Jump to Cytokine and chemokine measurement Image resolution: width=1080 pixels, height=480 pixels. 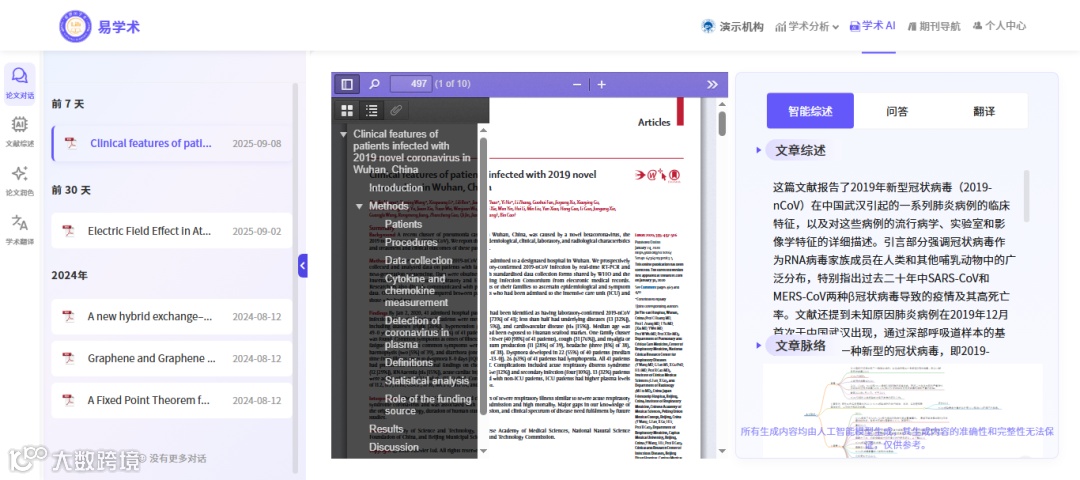[x=416, y=291]
